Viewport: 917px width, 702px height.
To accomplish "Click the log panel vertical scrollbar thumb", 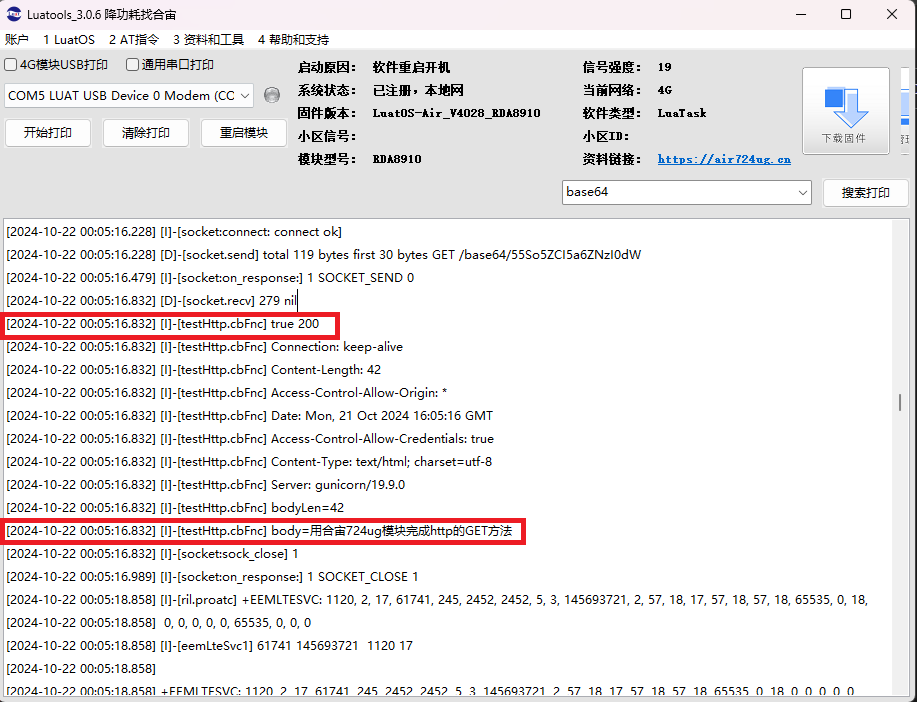I will 900,402.
